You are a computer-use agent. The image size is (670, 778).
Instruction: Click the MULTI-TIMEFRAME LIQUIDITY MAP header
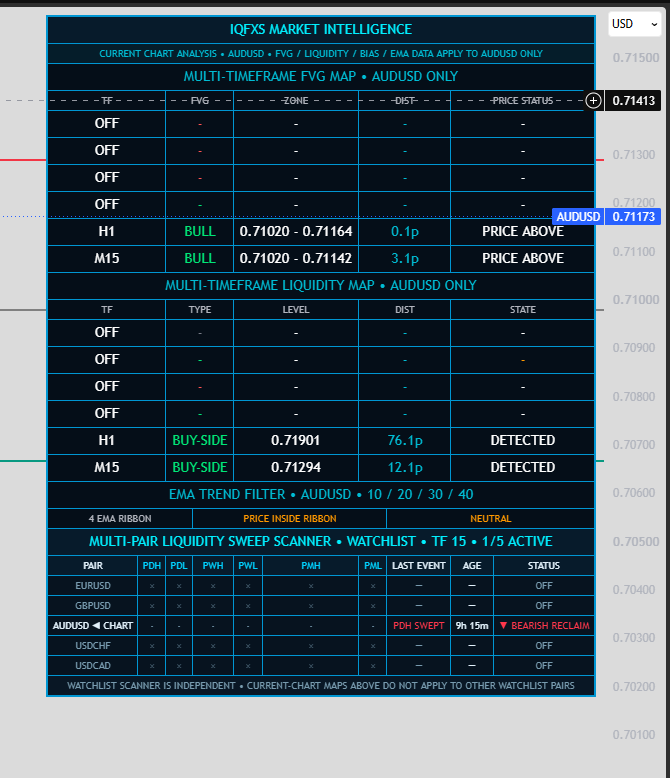point(321,285)
